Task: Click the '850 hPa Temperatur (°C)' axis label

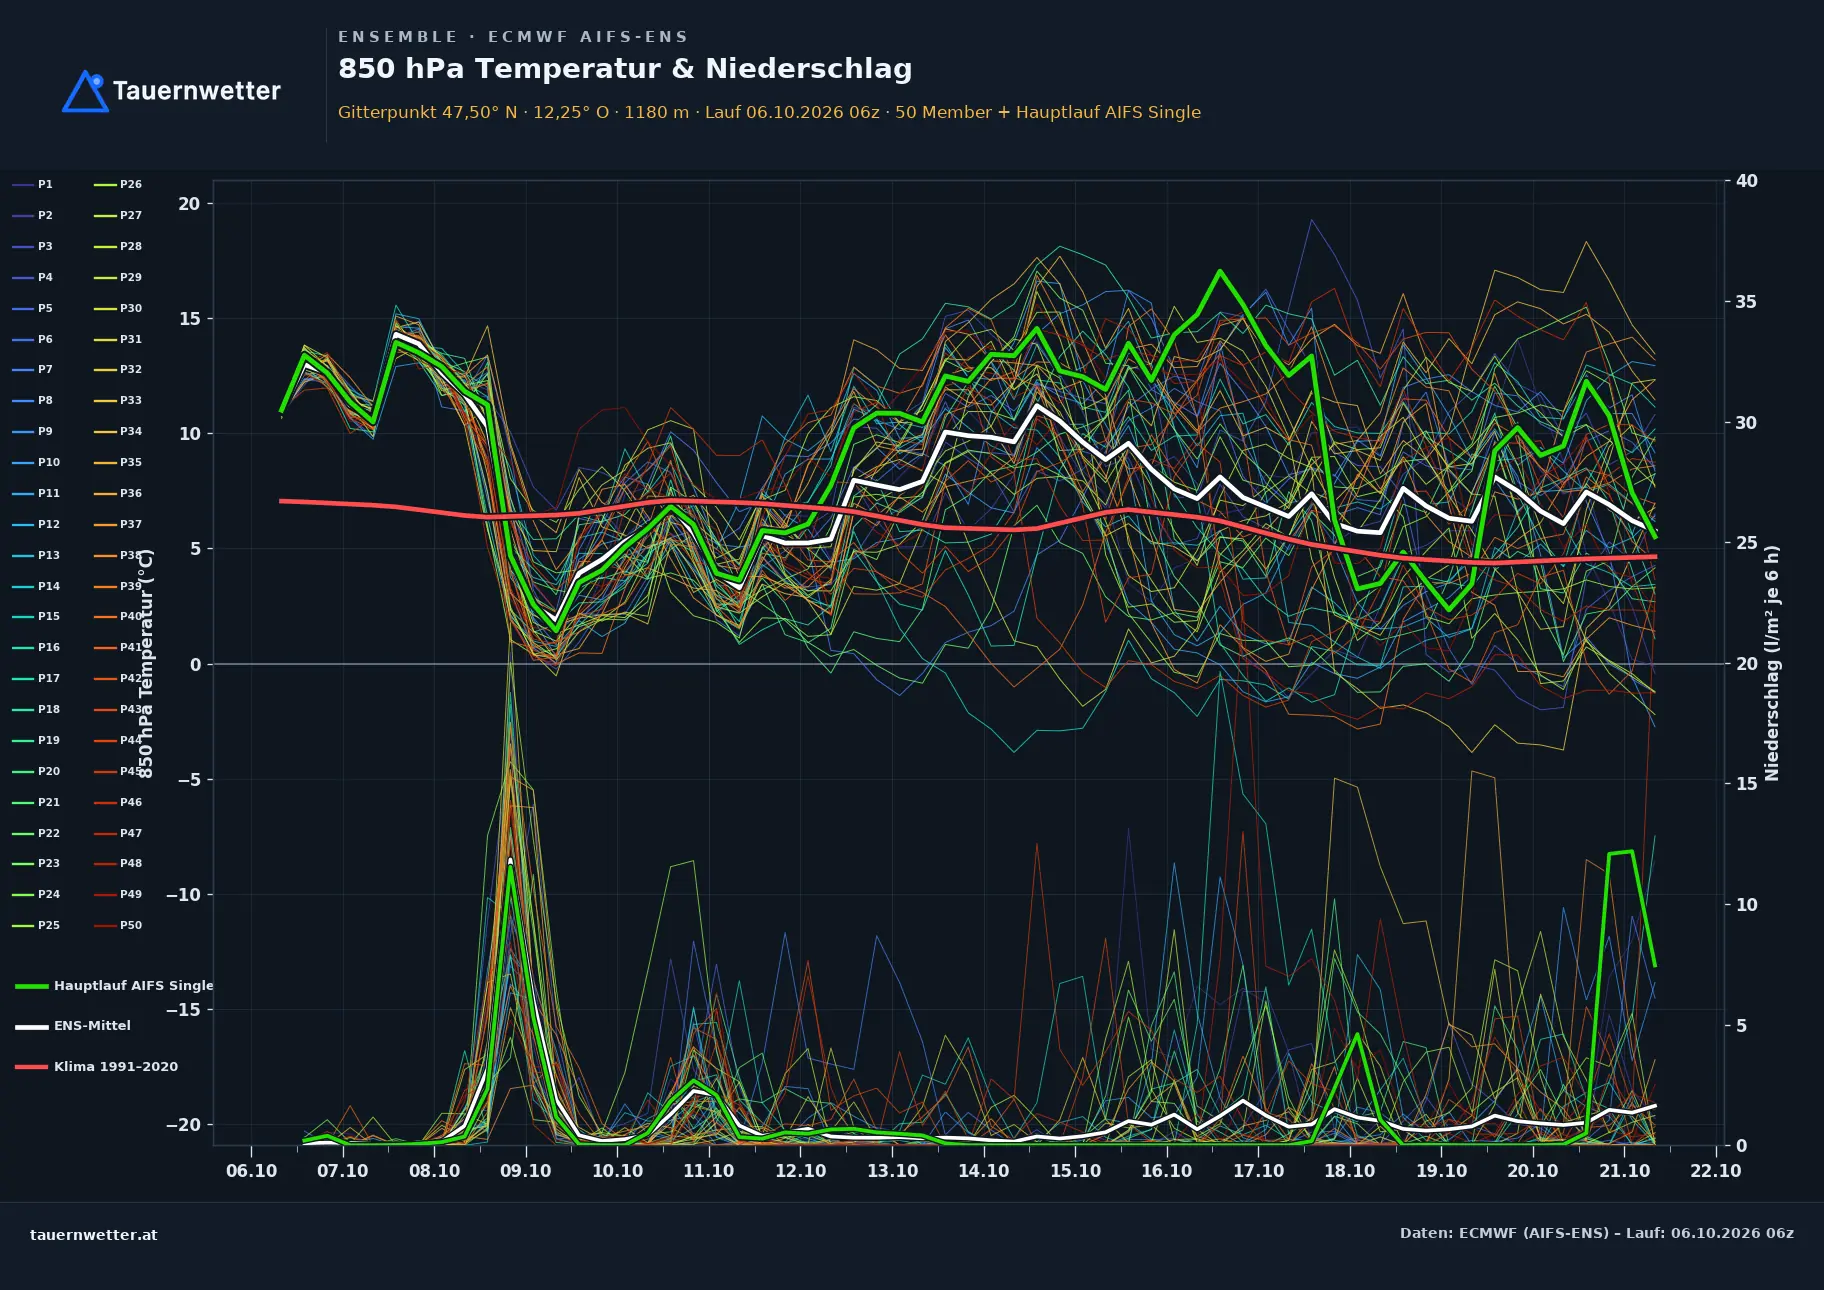Action: 146,663
